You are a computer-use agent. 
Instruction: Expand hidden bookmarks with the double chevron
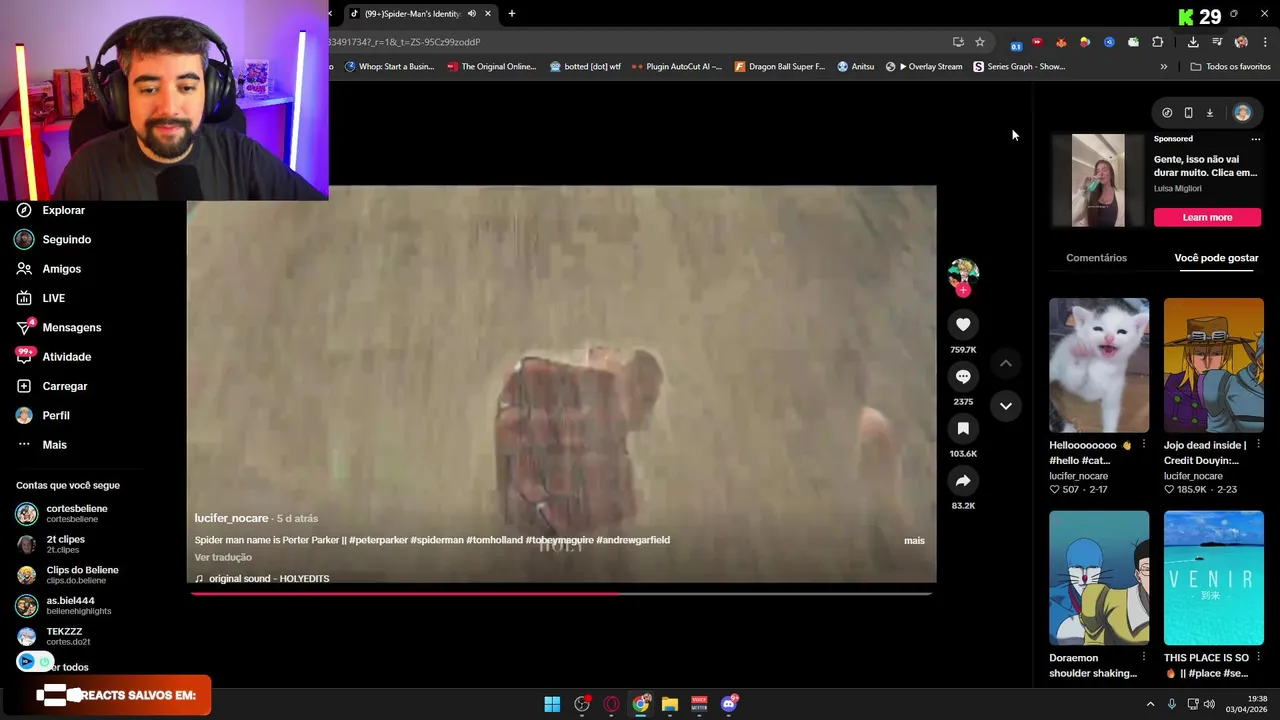[x=1163, y=67]
